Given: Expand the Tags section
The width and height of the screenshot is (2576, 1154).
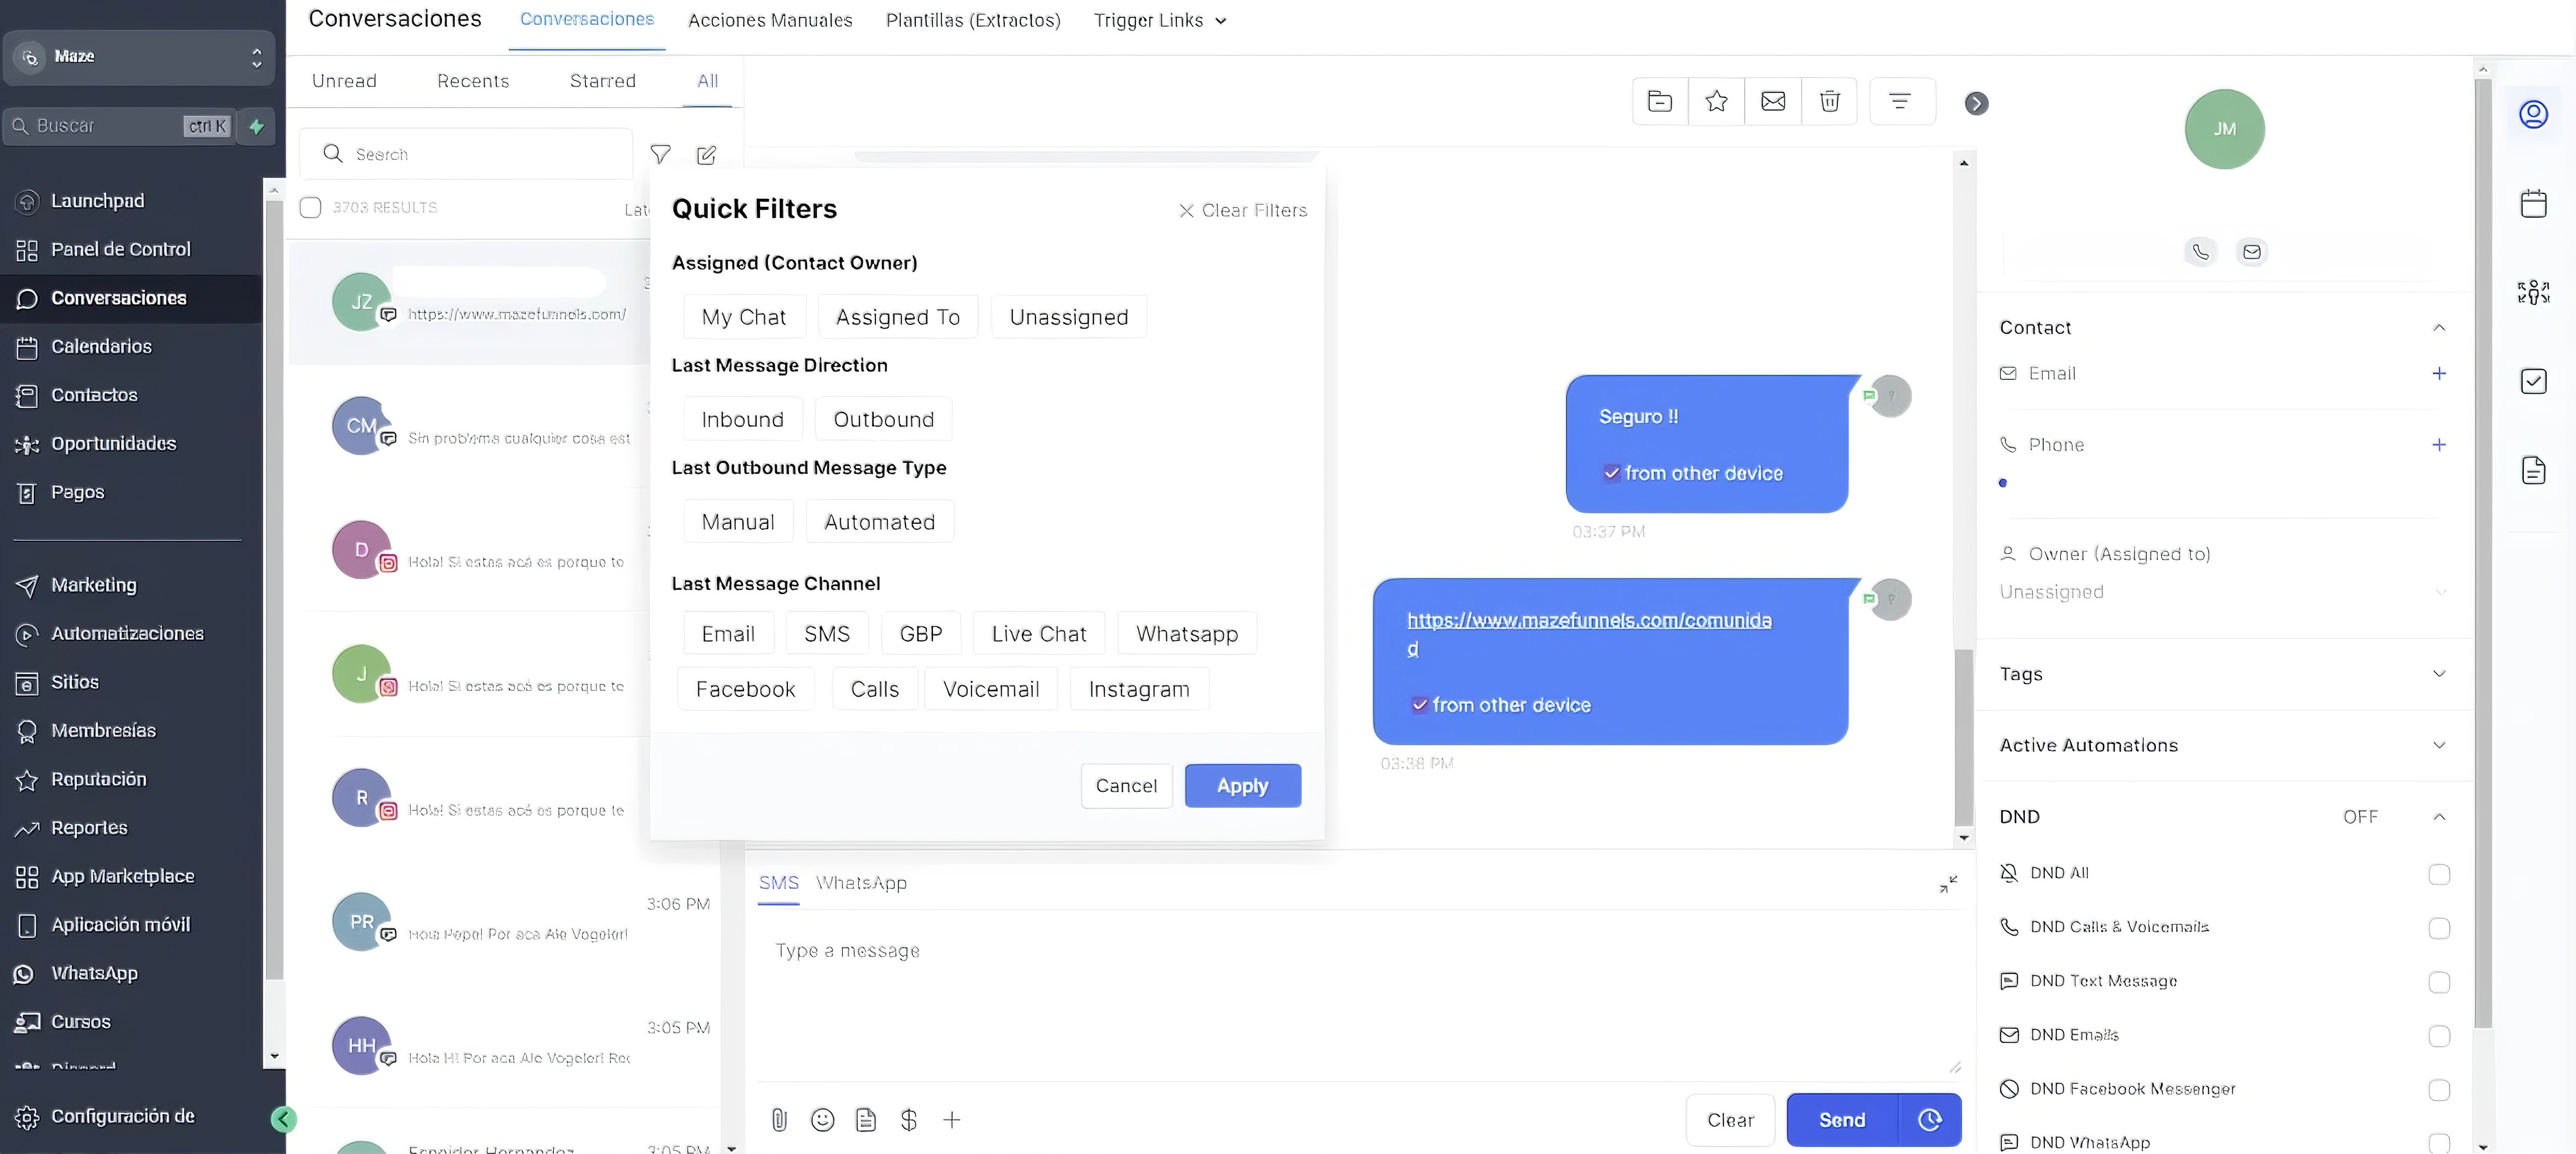Looking at the screenshot, I should [x=2438, y=674].
